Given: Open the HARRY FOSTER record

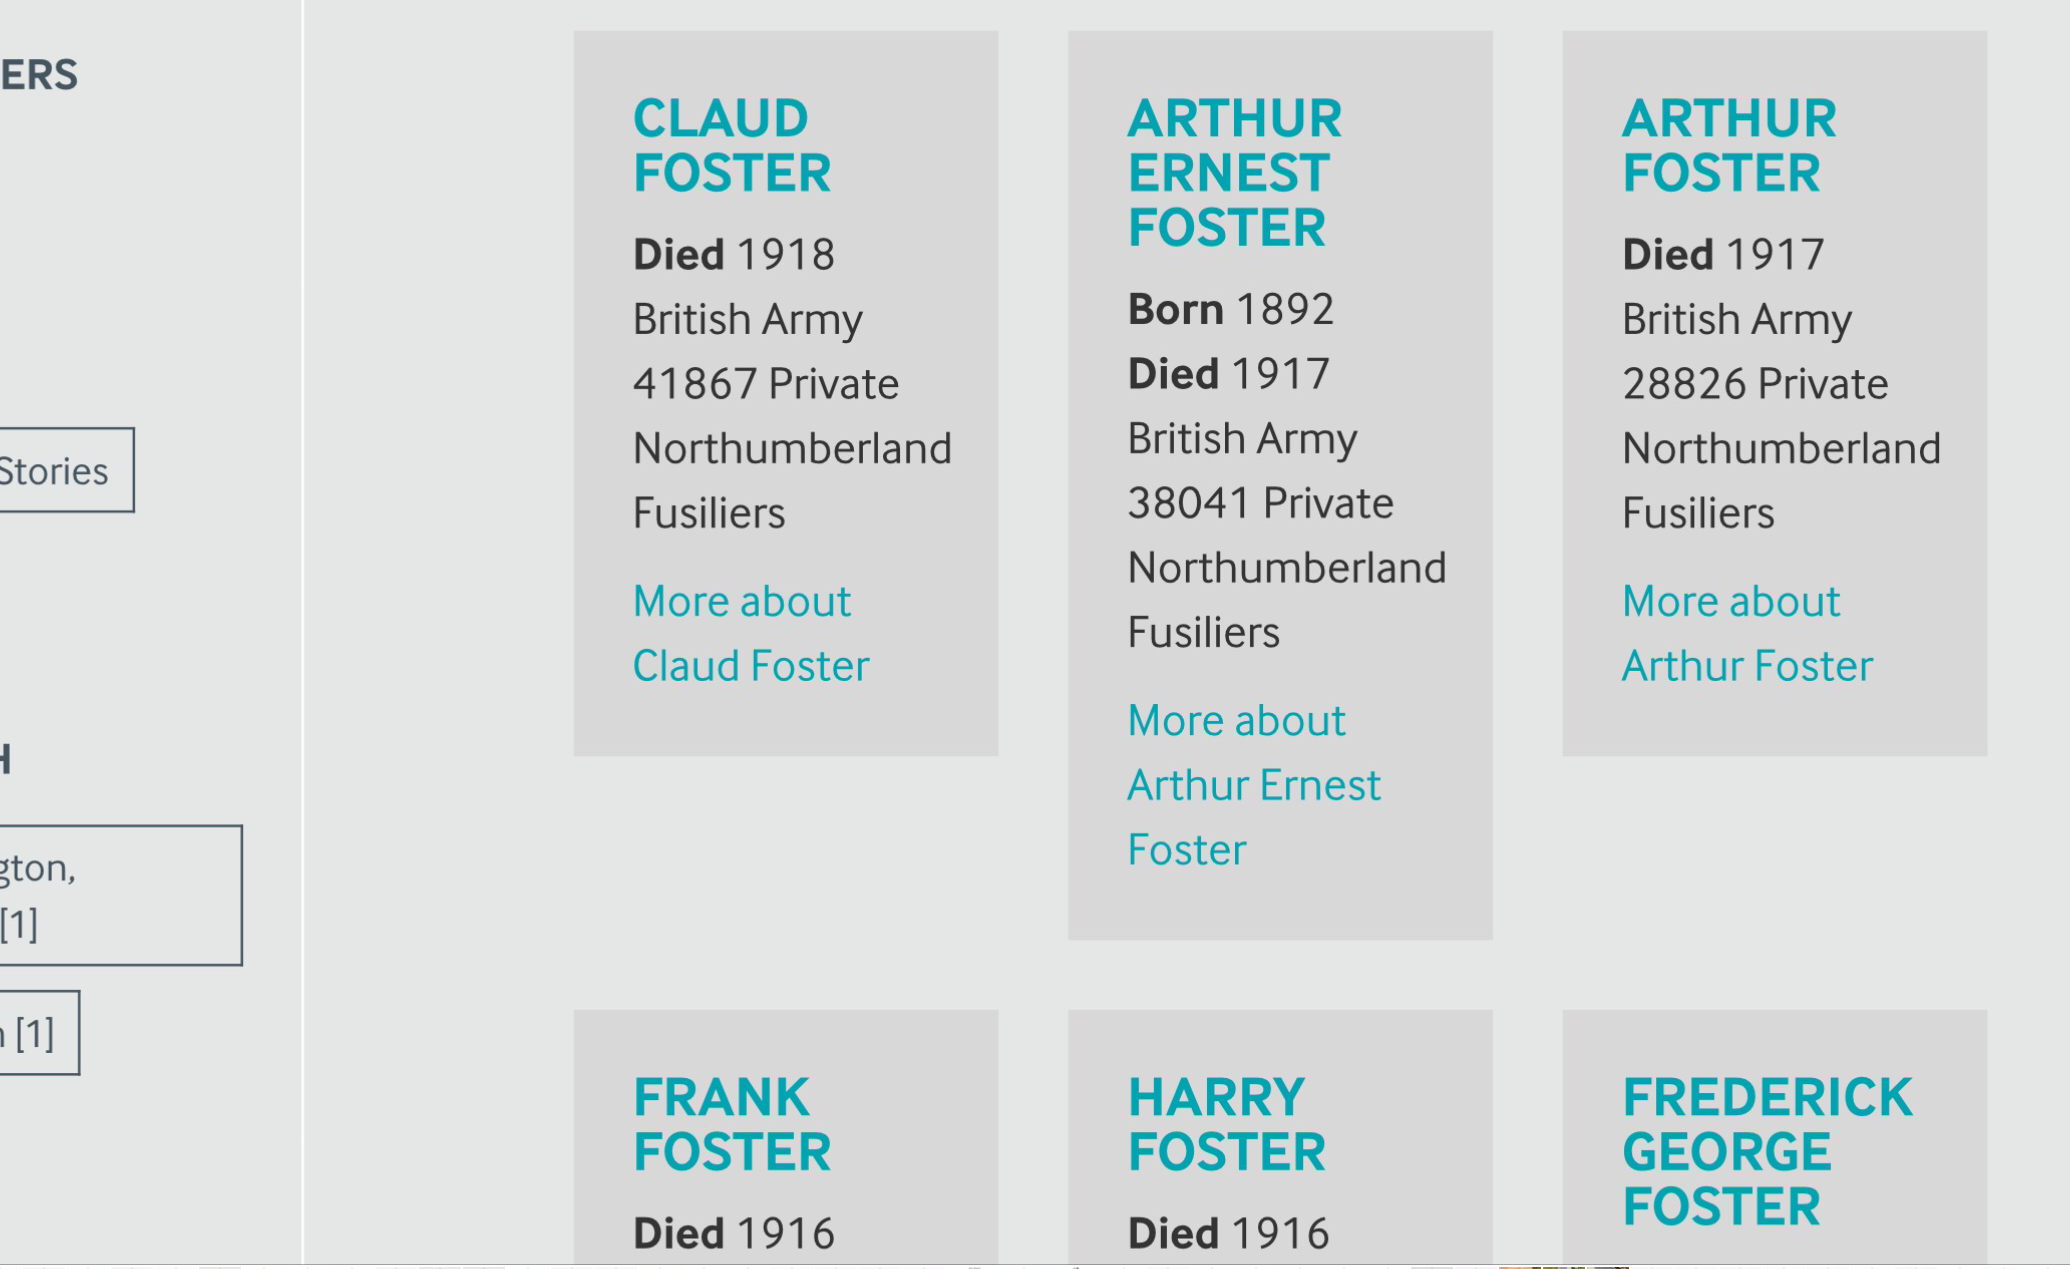Looking at the screenshot, I should 1225,1125.
